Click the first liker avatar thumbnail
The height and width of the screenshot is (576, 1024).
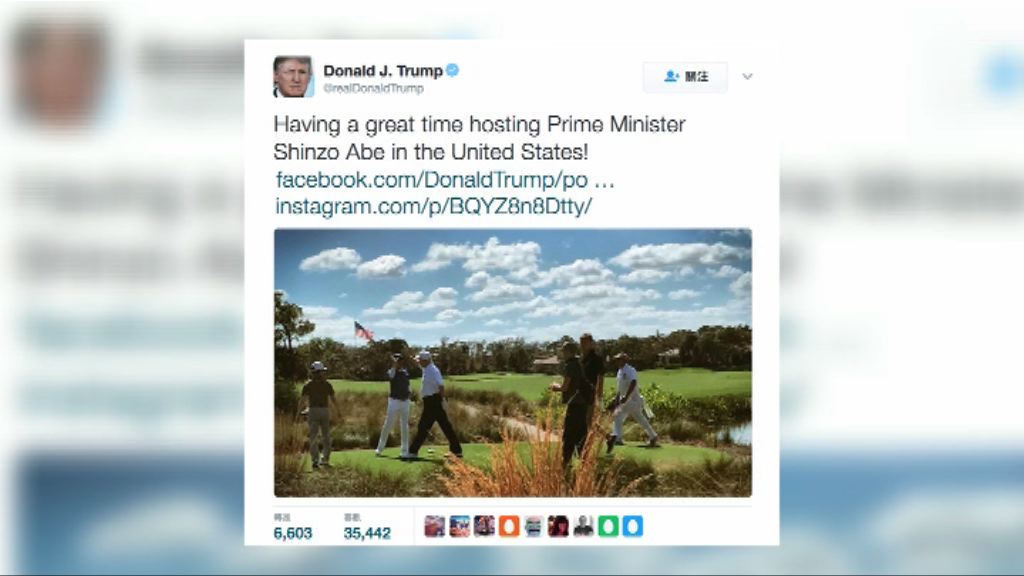(x=434, y=526)
